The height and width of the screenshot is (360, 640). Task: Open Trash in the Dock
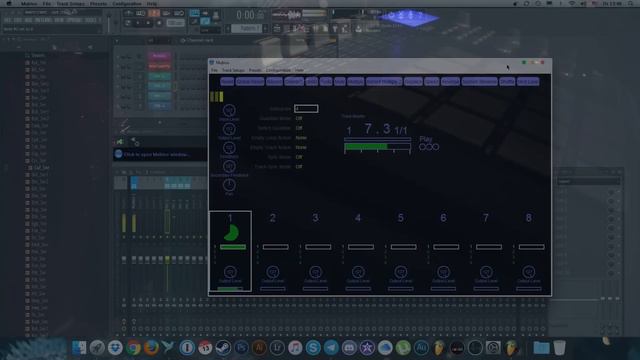559,348
